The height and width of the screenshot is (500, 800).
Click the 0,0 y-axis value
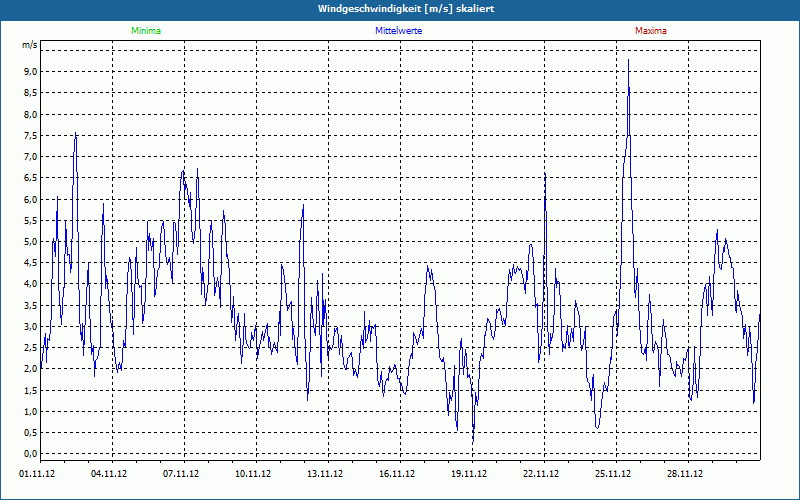tap(31, 454)
